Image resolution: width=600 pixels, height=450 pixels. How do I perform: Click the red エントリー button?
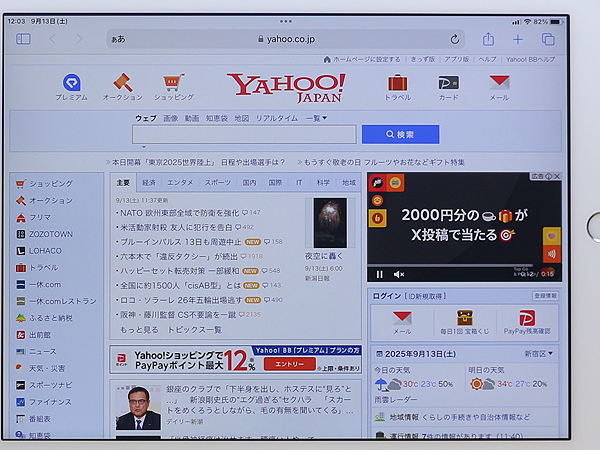tap(290, 364)
